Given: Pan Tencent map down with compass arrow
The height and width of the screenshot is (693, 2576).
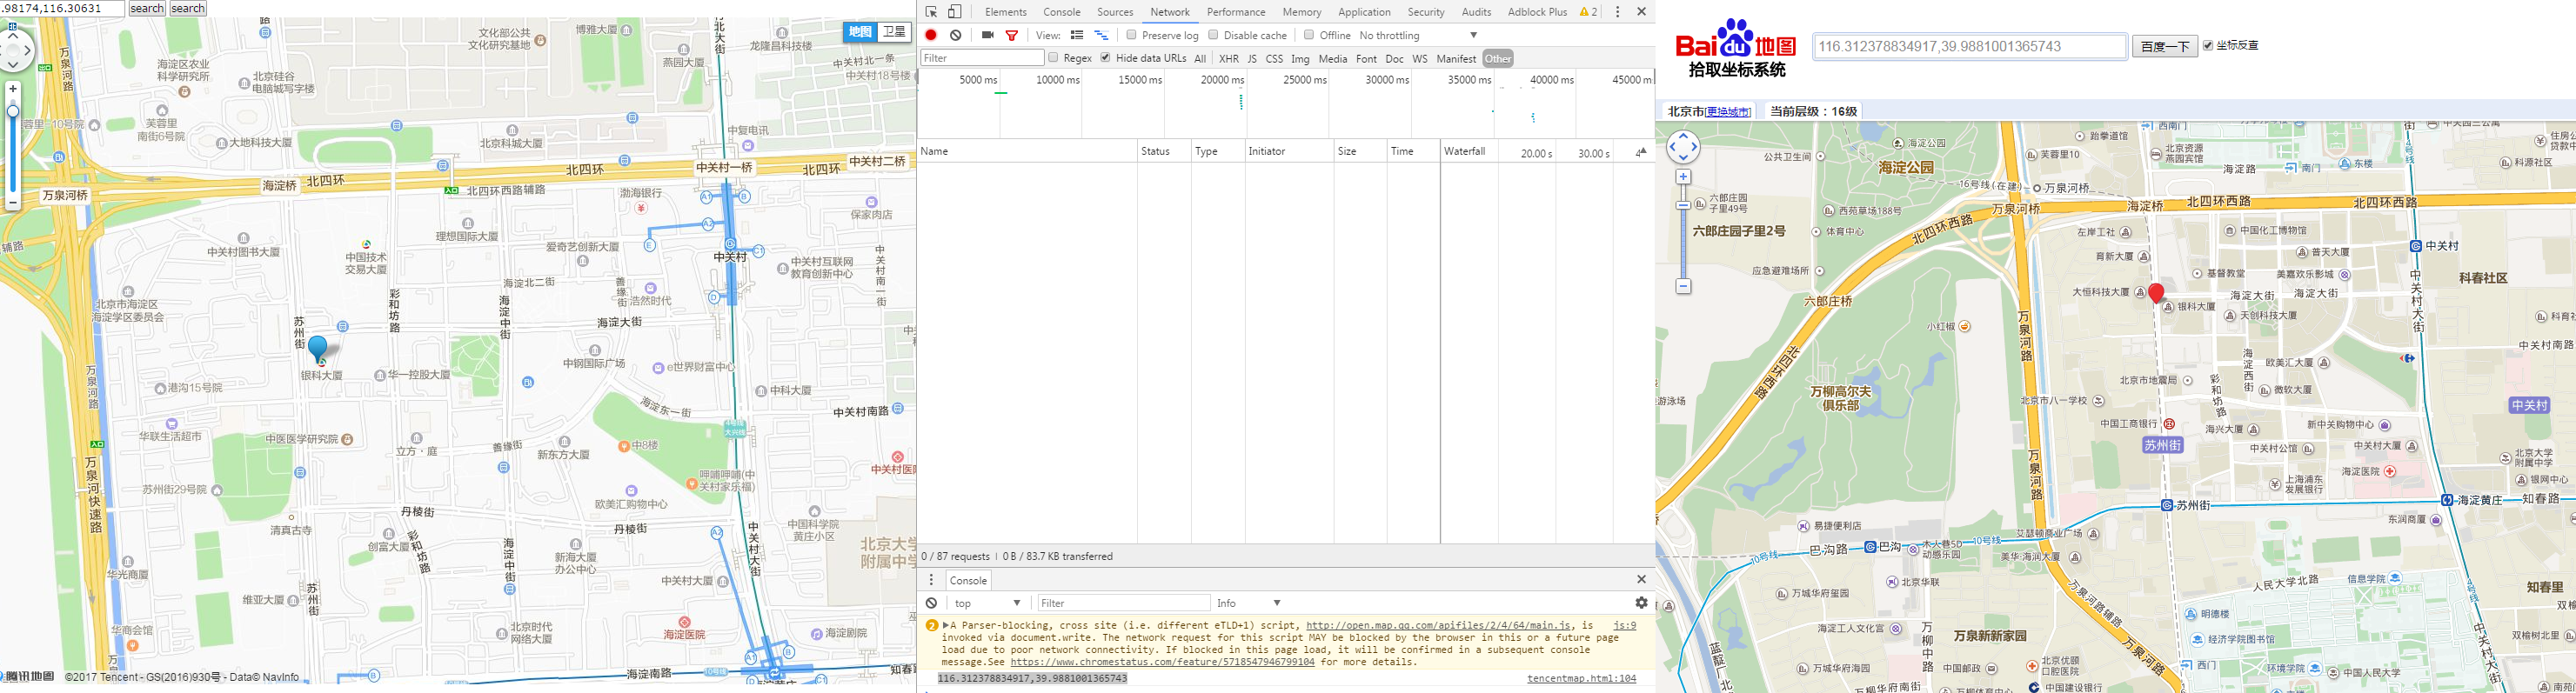Looking at the screenshot, I should tap(13, 64).
